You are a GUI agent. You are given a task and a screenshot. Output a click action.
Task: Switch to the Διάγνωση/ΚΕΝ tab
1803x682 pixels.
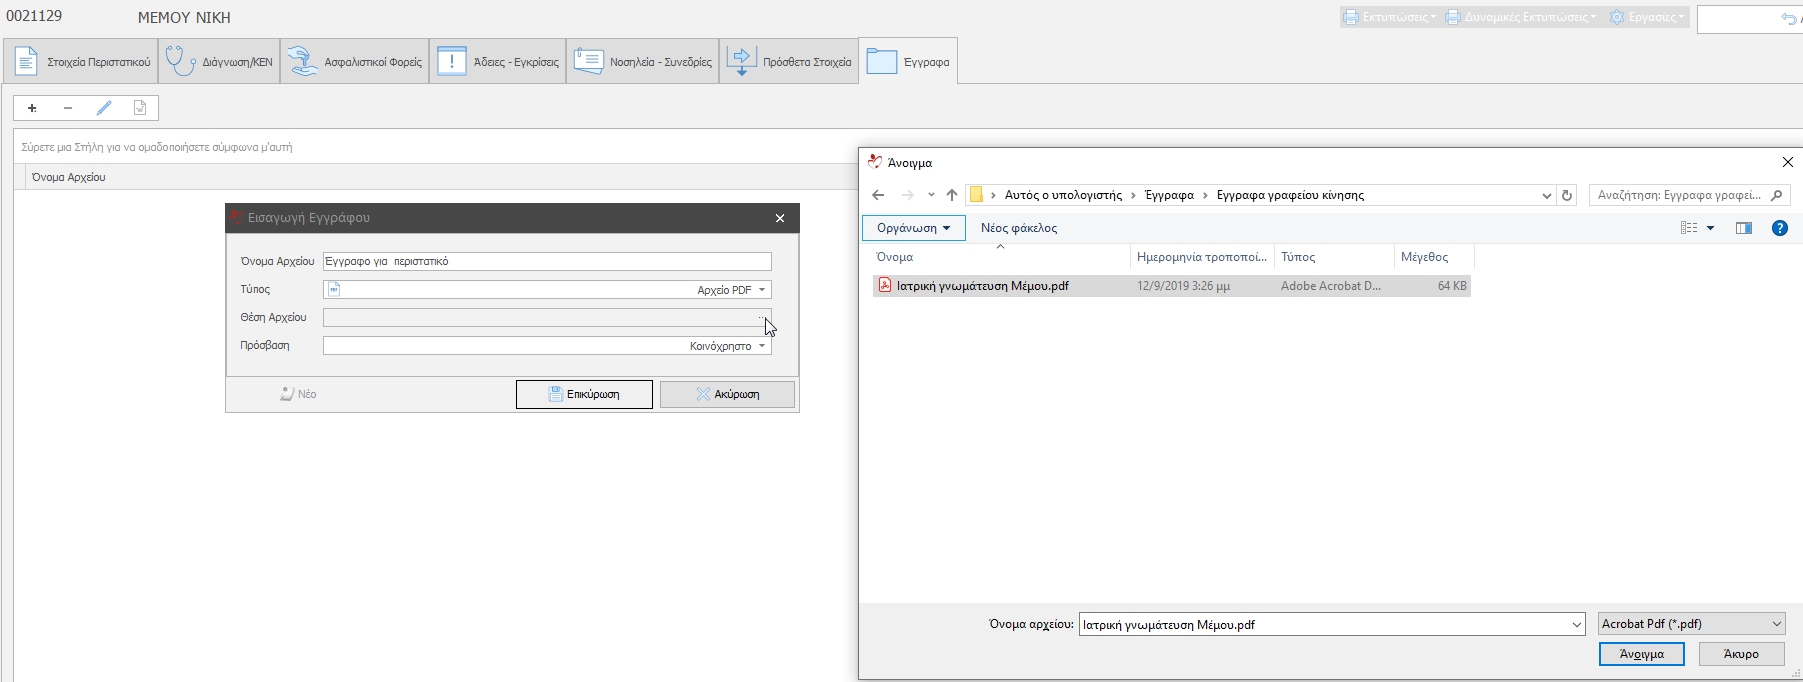point(219,61)
